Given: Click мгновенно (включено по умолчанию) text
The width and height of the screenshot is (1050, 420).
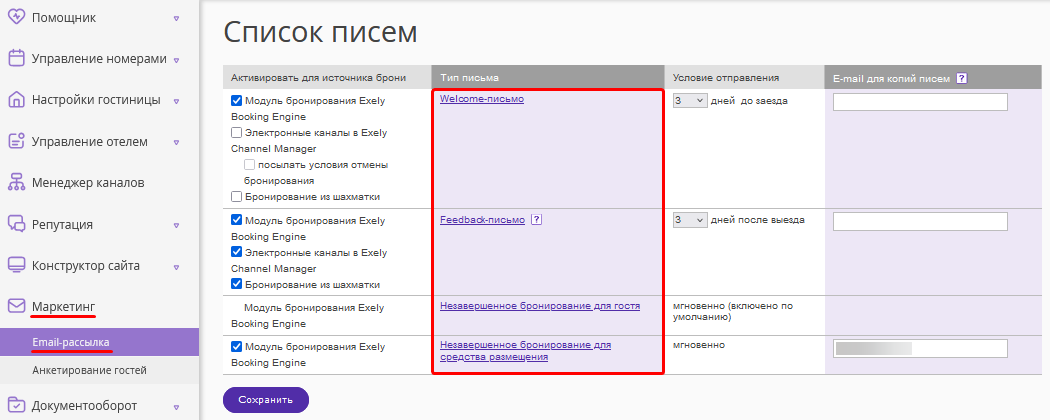Looking at the screenshot, I should [733, 311].
